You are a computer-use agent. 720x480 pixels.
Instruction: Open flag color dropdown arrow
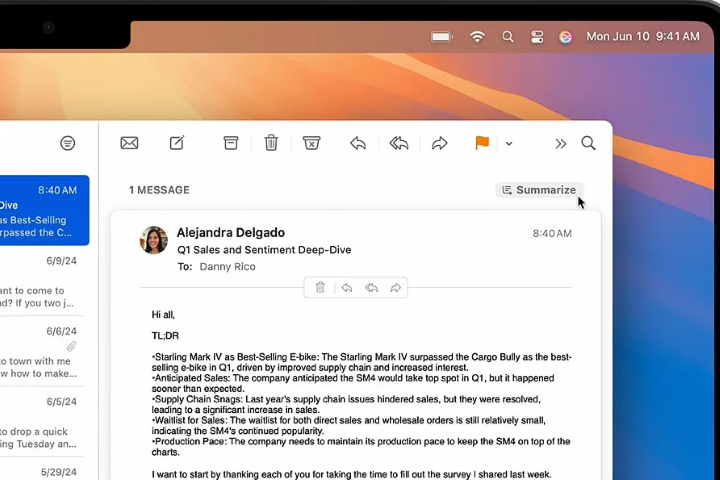coord(509,144)
